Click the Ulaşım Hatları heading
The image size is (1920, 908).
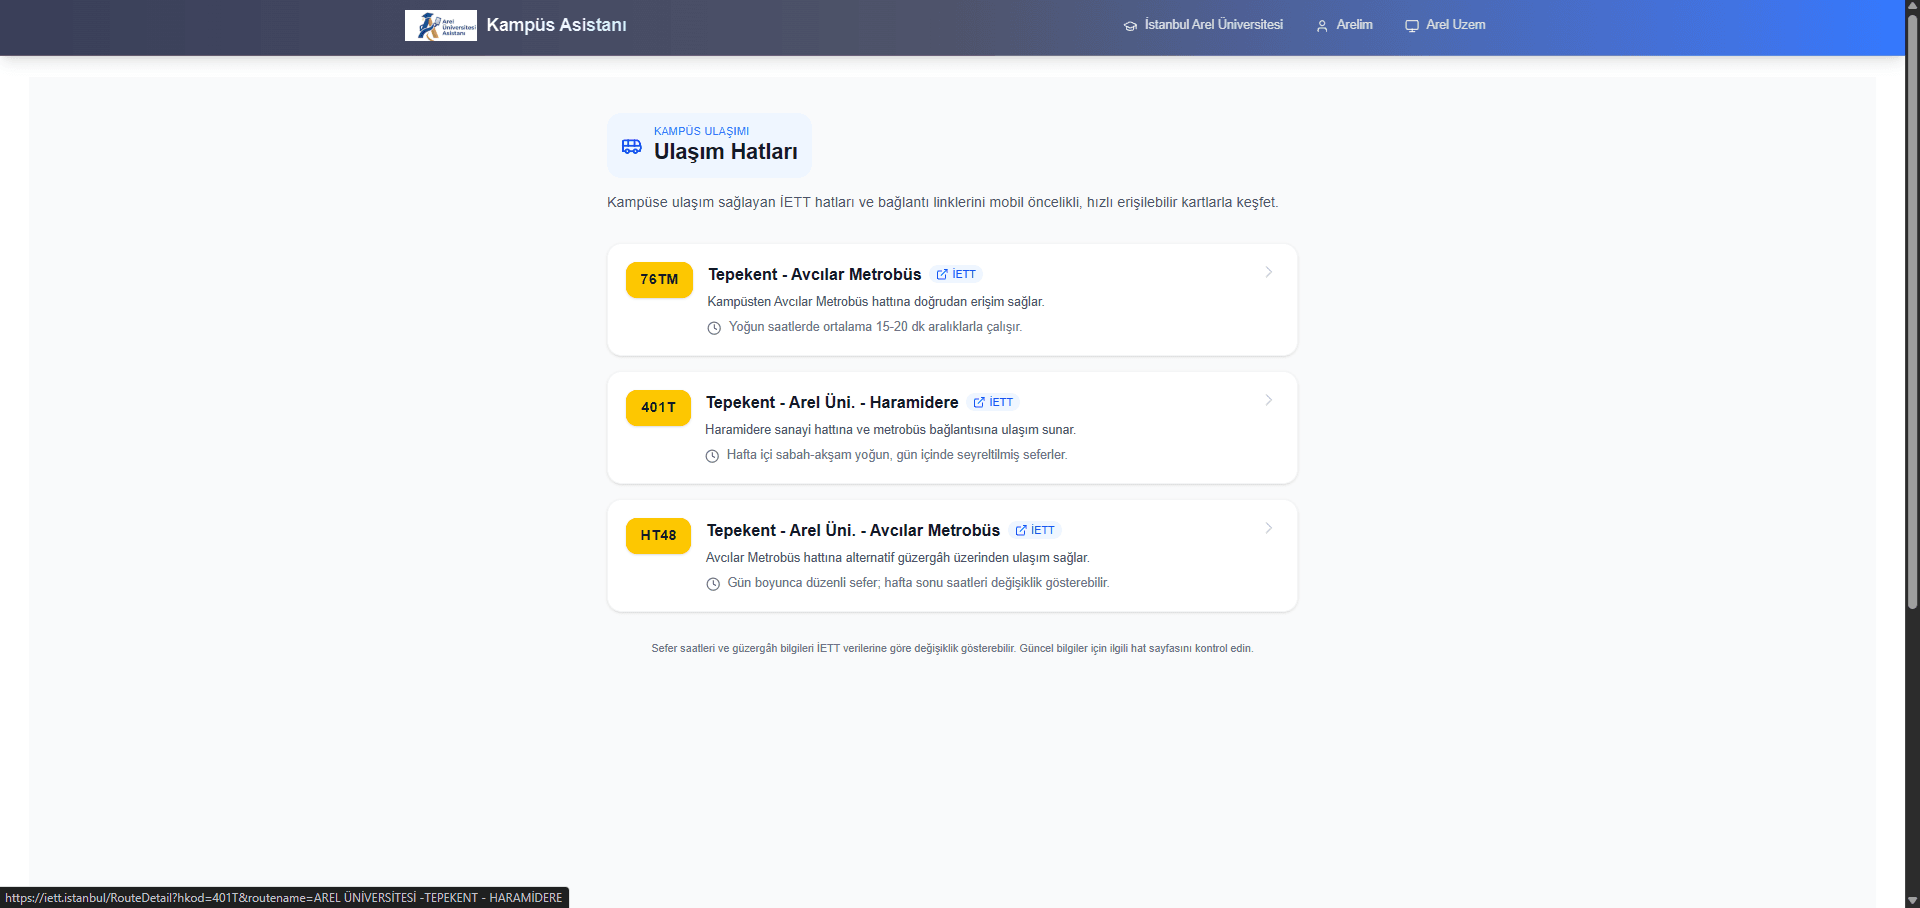tap(726, 152)
